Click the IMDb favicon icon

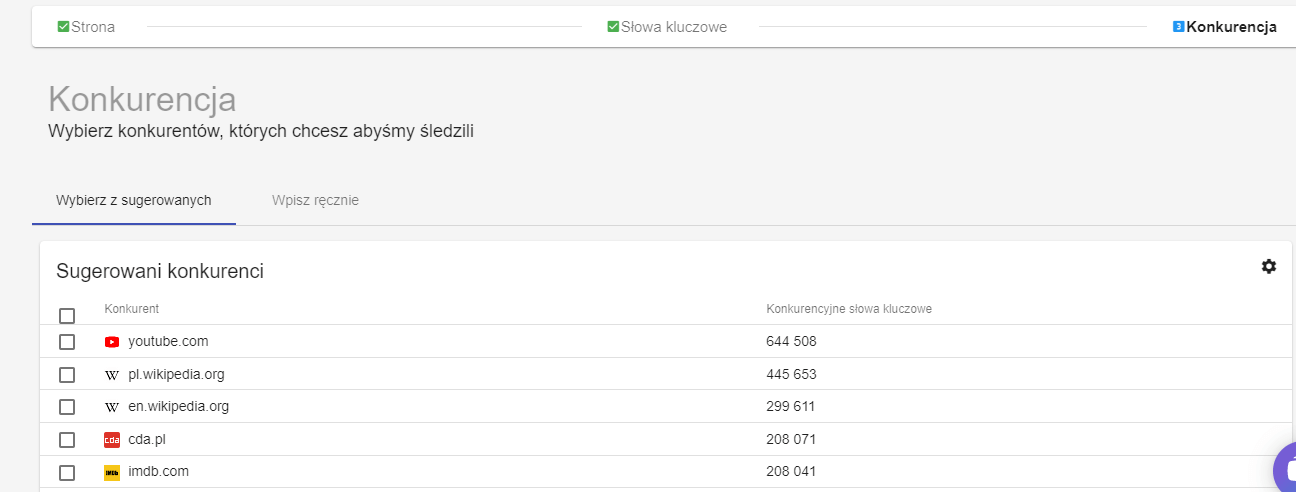tap(112, 472)
